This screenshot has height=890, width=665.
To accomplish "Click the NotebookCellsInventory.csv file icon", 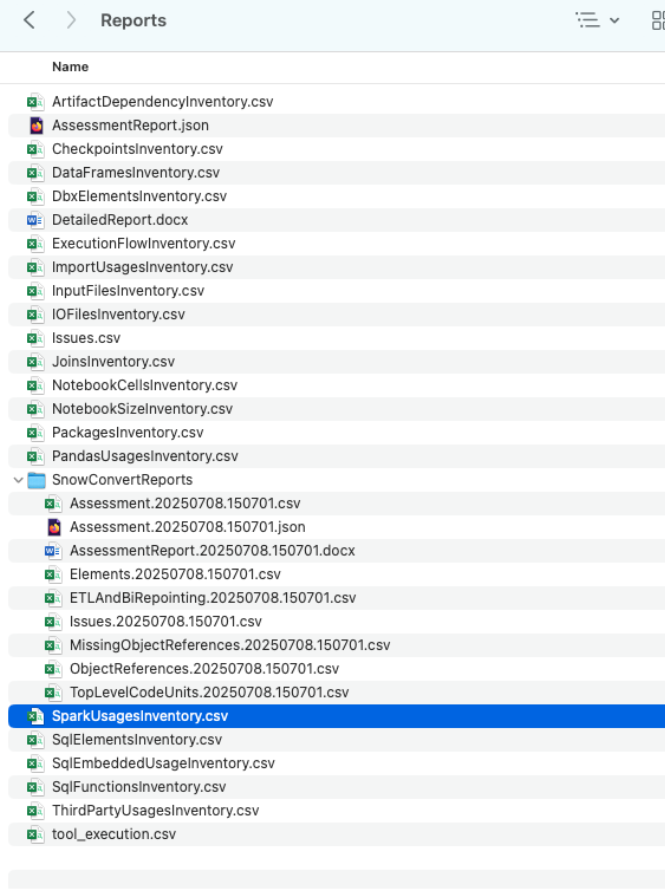I will click(35, 386).
